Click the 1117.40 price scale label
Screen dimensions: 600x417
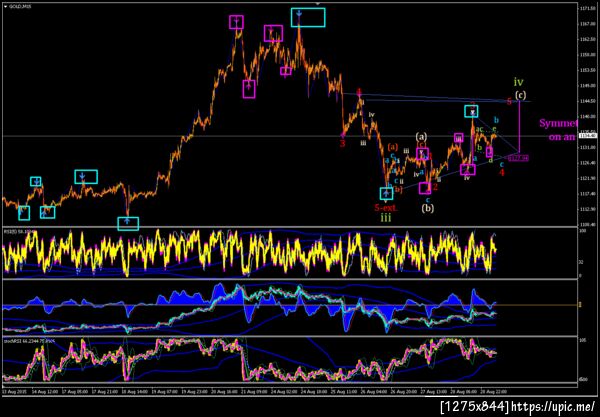point(588,194)
